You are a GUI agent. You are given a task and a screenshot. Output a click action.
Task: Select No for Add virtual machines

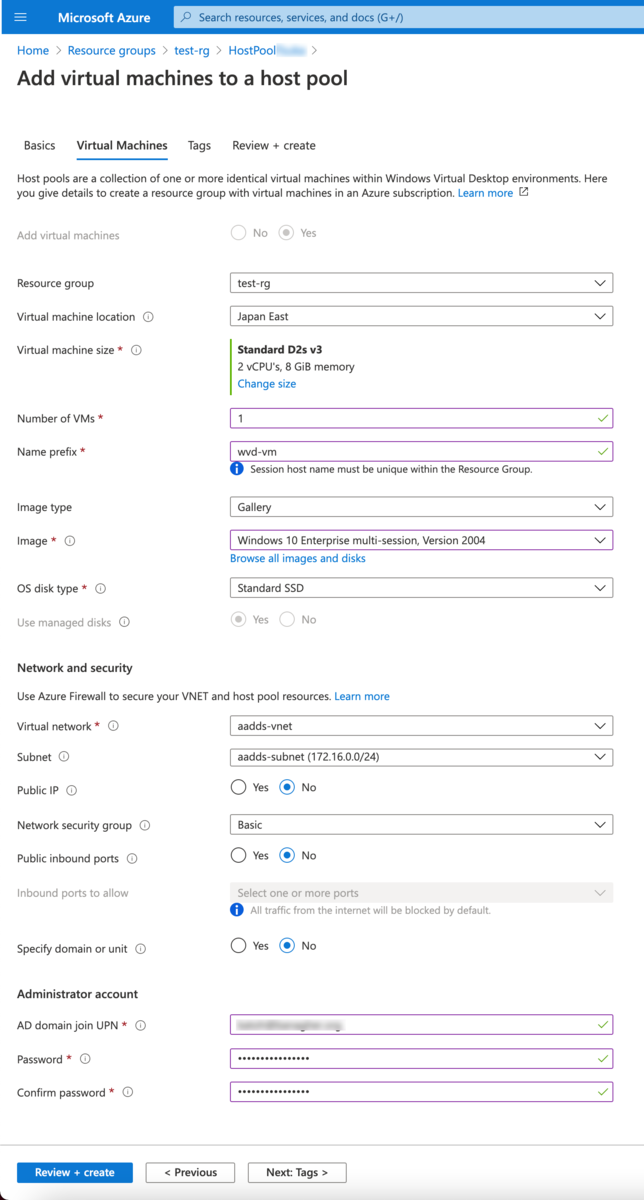pyautogui.click(x=238, y=233)
